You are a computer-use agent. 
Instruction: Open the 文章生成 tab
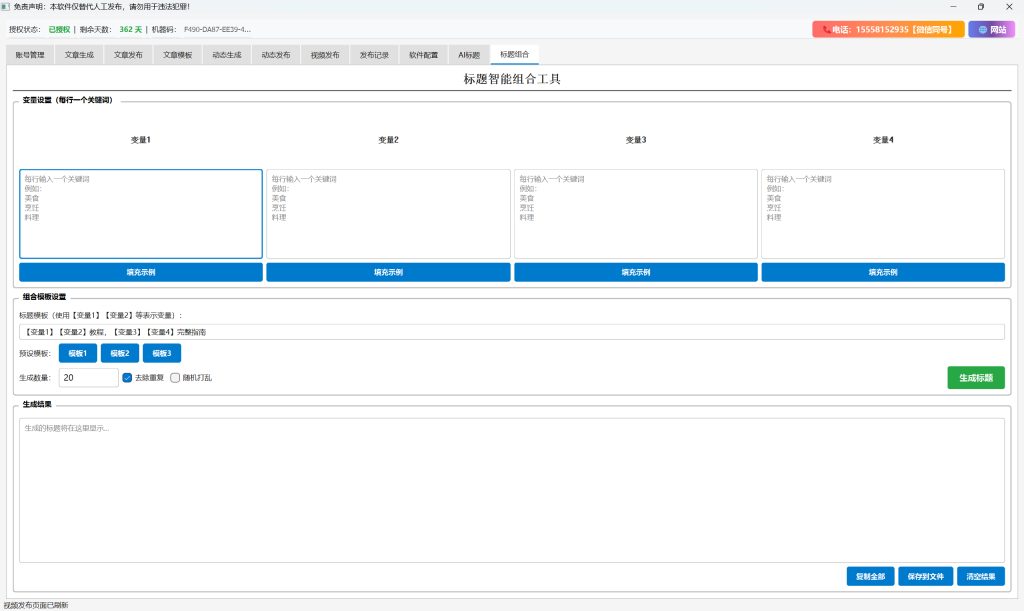(79, 55)
